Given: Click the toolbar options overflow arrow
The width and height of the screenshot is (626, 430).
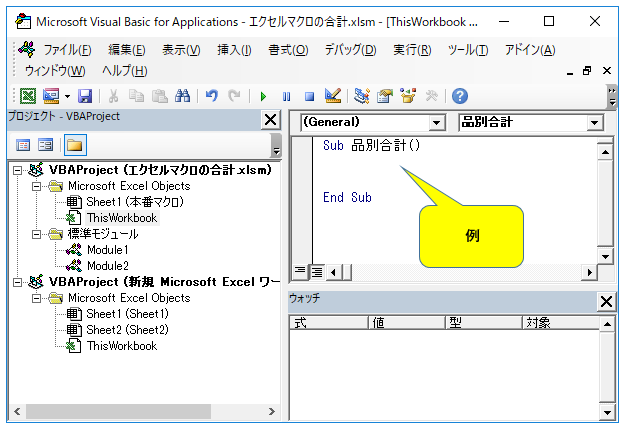Looking at the screenshot, I should coord(612,96).
